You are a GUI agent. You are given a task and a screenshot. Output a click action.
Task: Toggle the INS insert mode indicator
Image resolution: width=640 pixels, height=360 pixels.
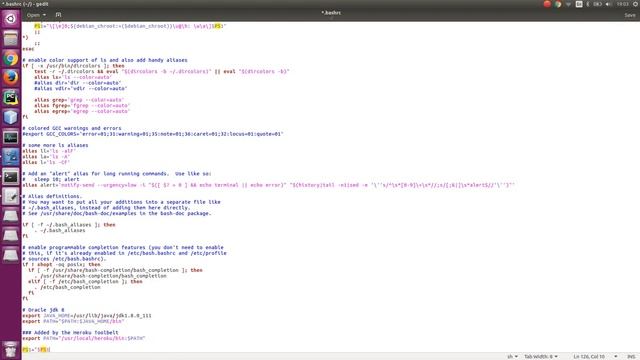(631, 357)
